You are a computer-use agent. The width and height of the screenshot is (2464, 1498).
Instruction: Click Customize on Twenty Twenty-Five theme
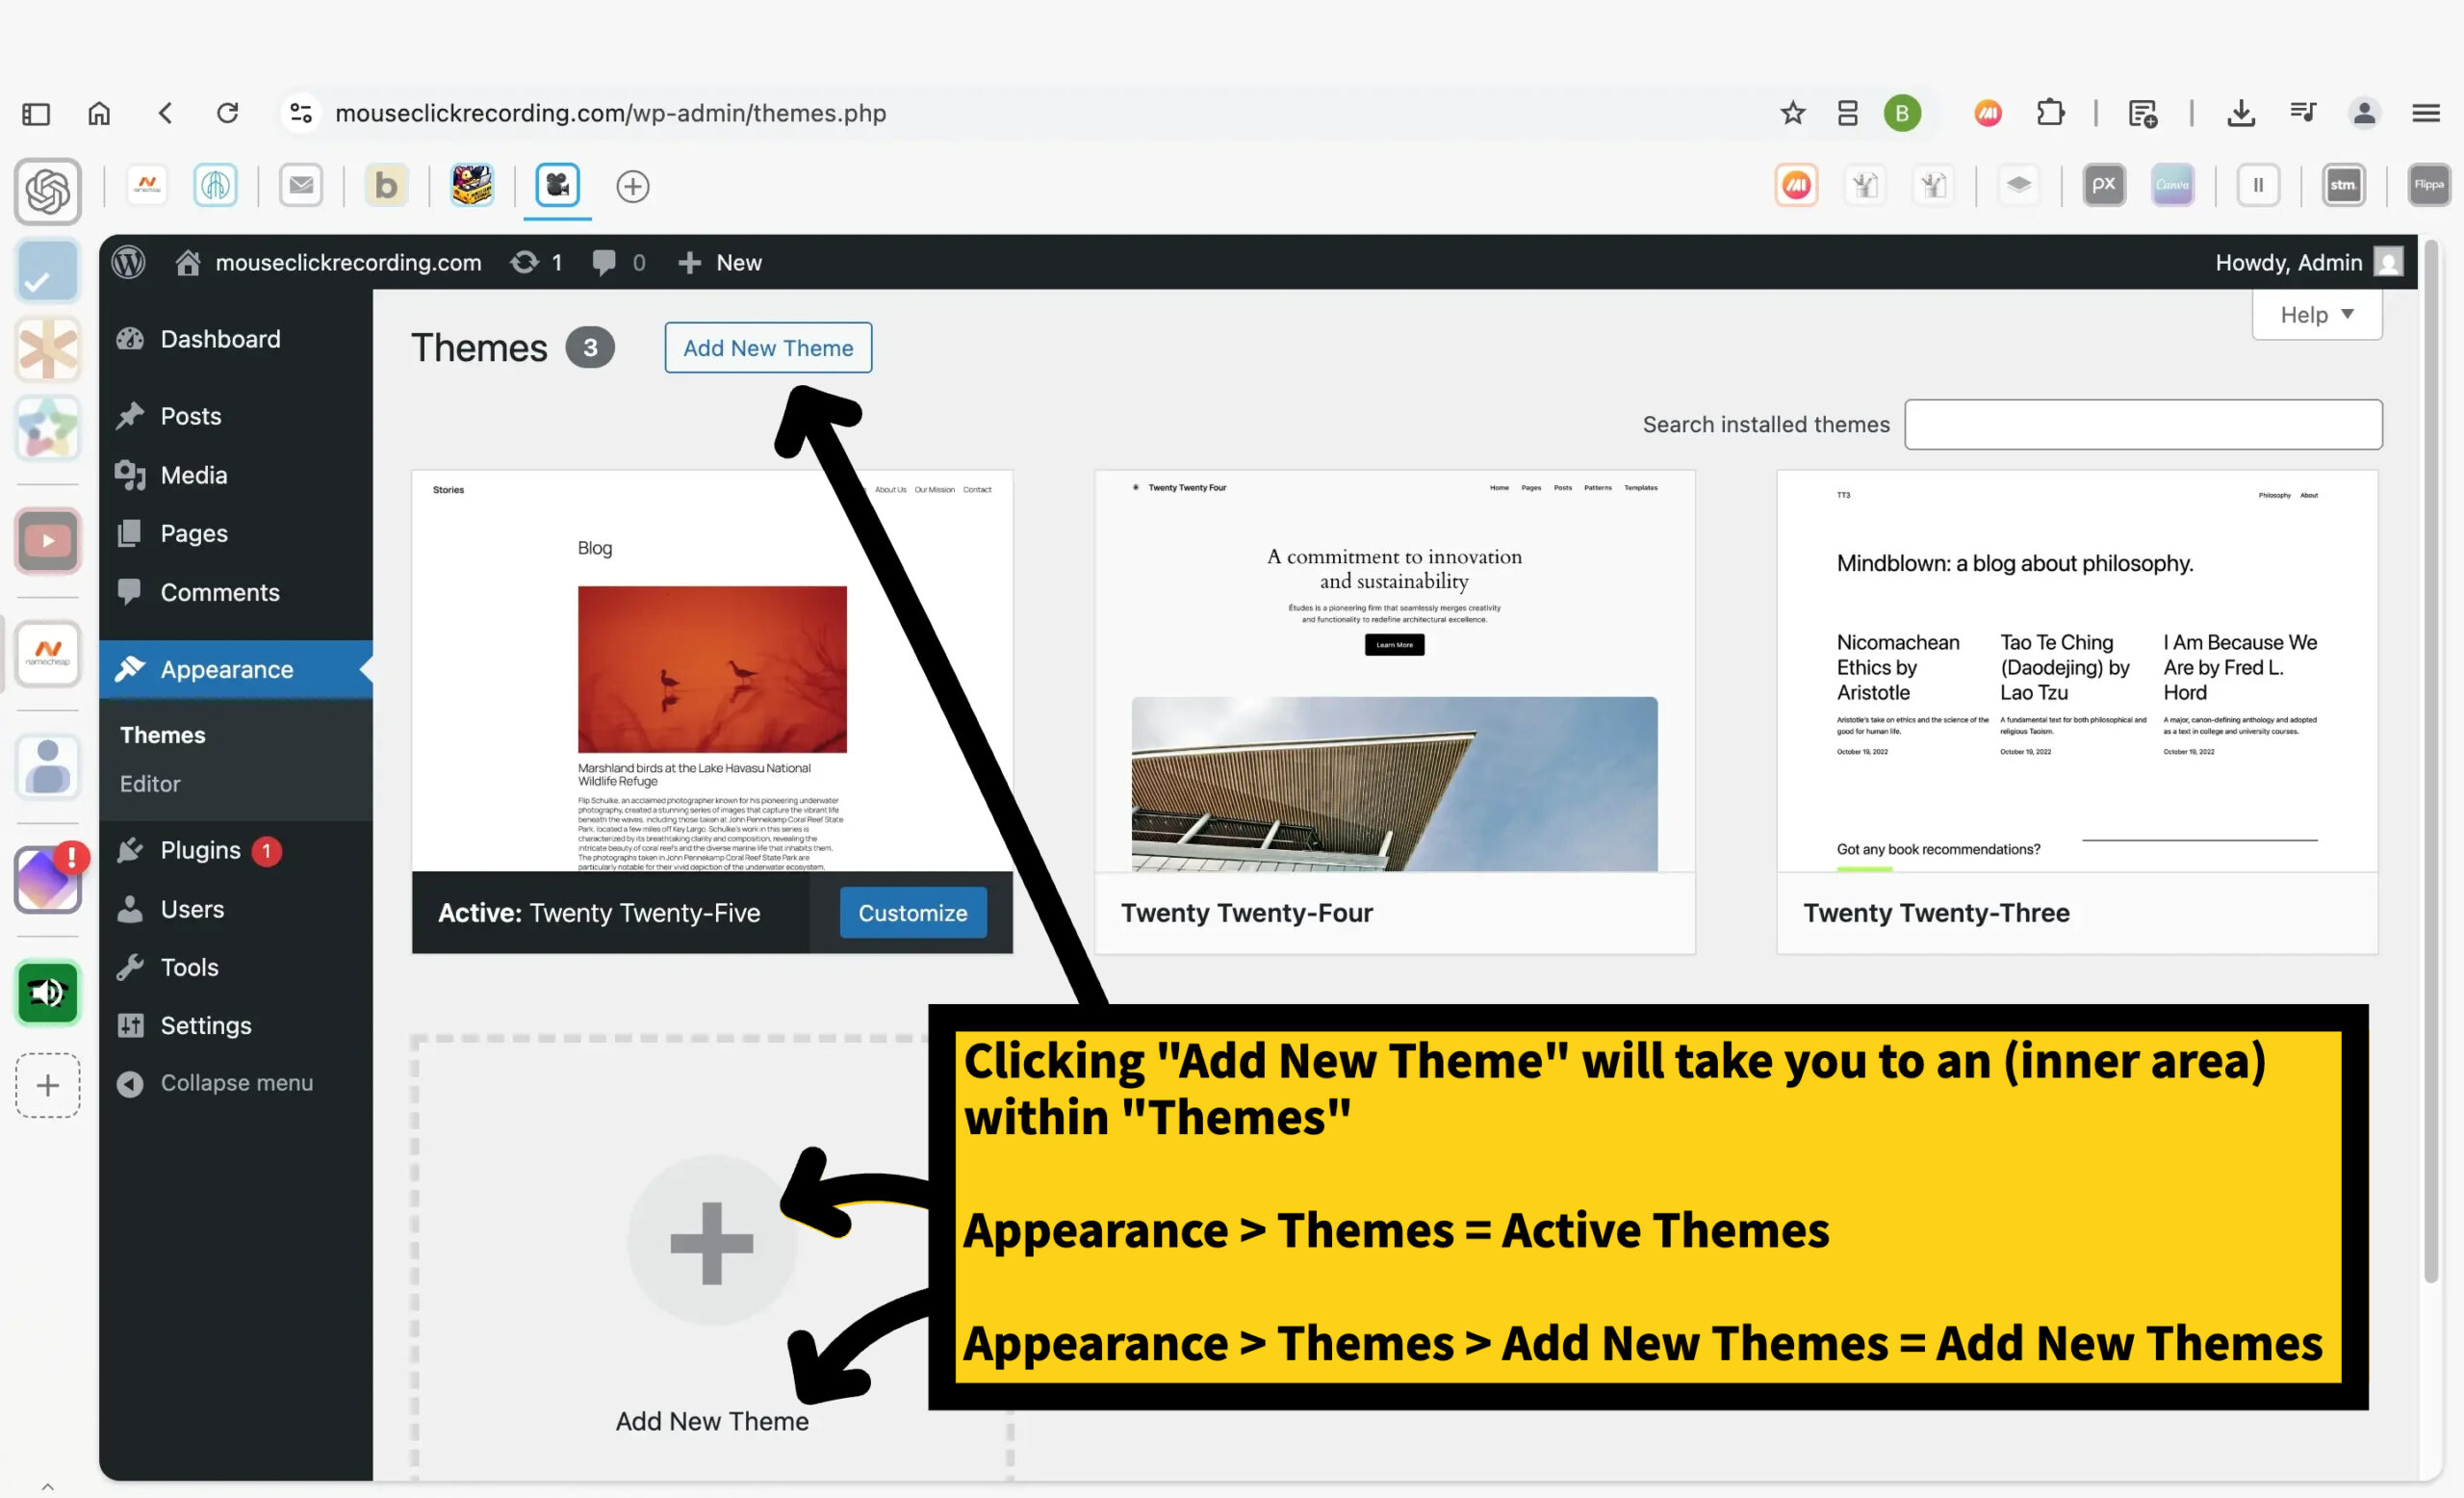912,912
